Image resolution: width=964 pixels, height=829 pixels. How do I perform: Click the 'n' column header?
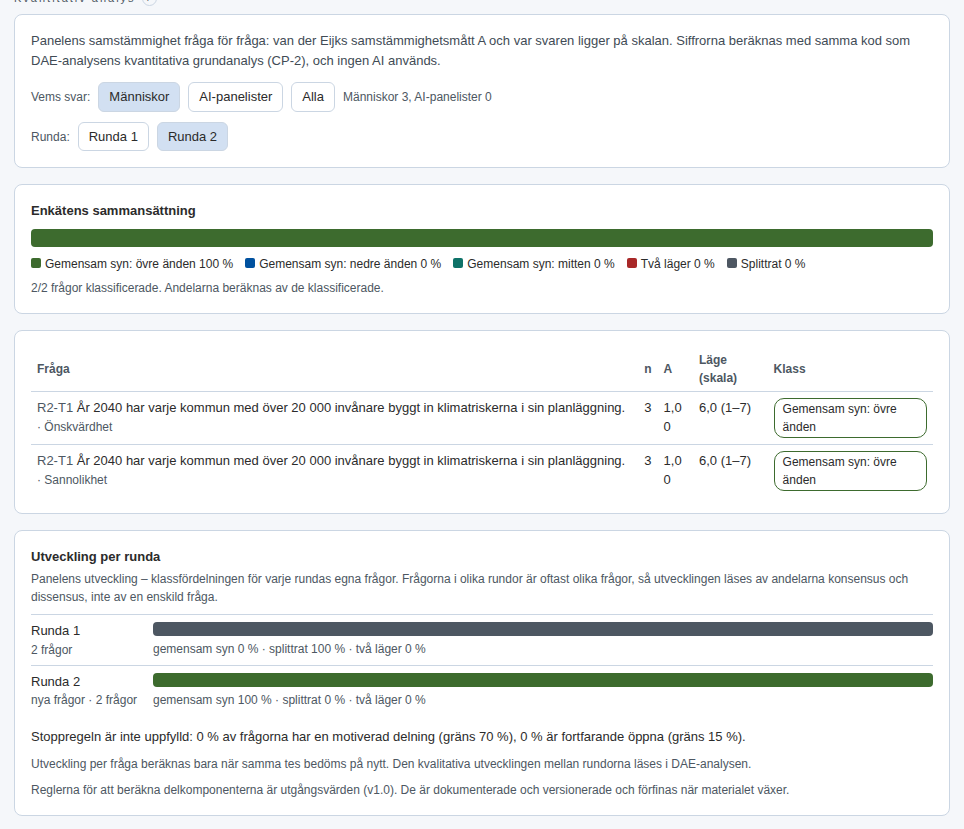648,369
